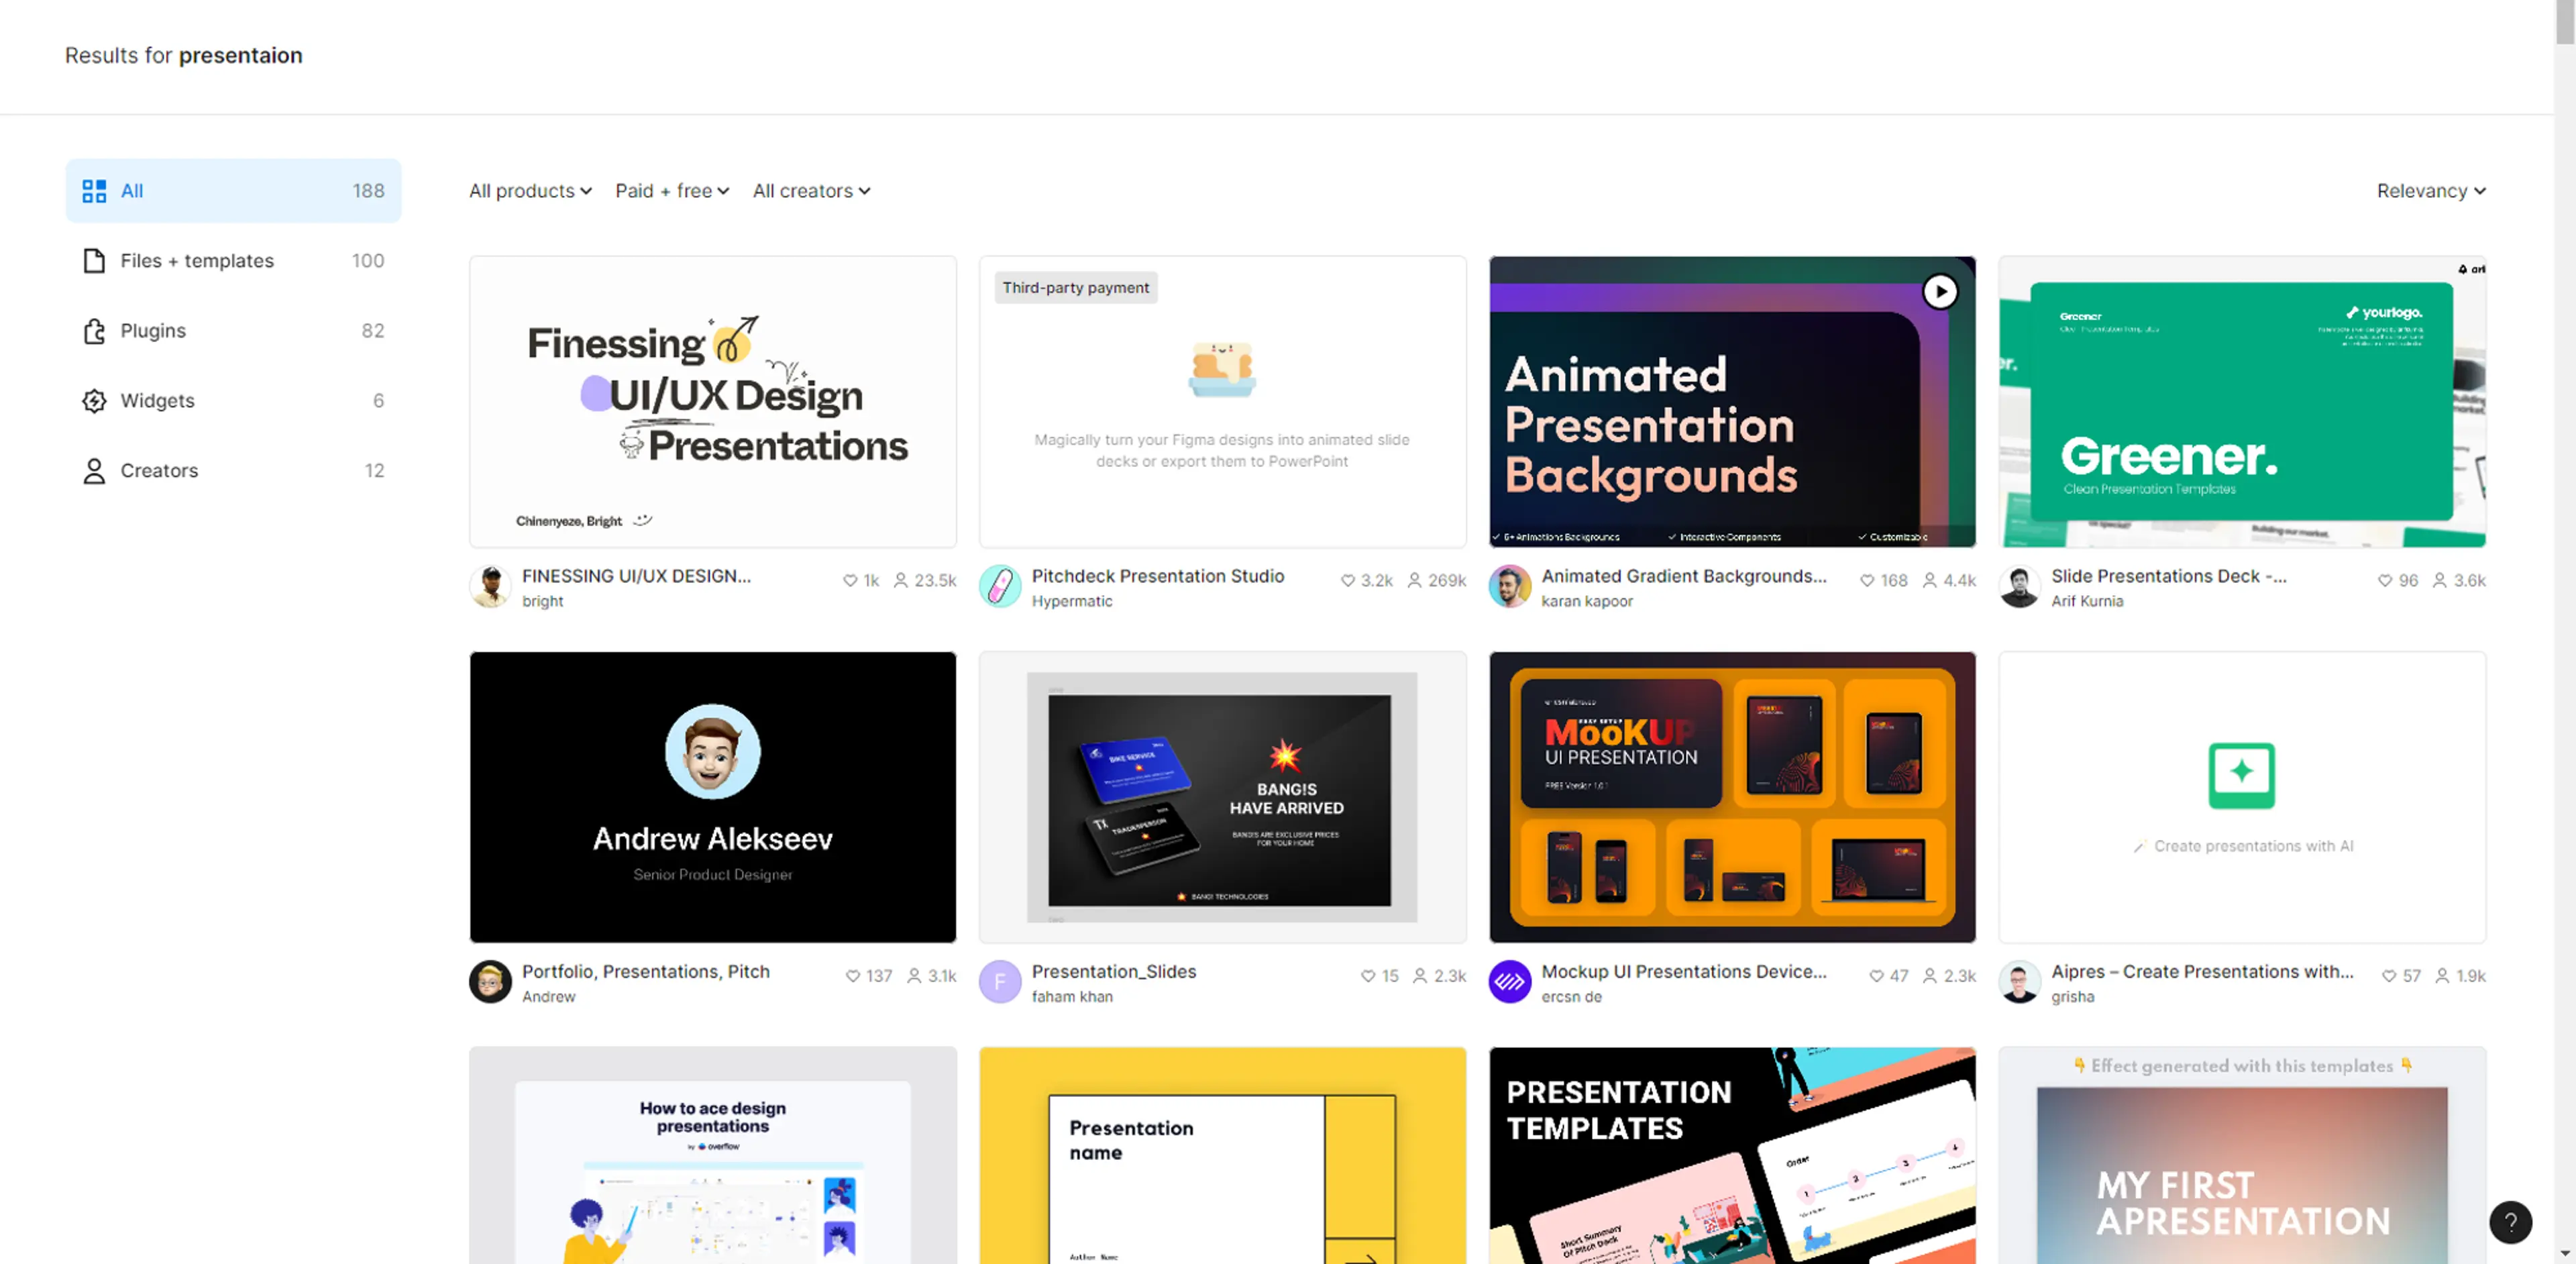Open MY FIRST APRESENTATION thumbnail
This screenshot has height=1264, width=2576.
tap(2242, 1155)
